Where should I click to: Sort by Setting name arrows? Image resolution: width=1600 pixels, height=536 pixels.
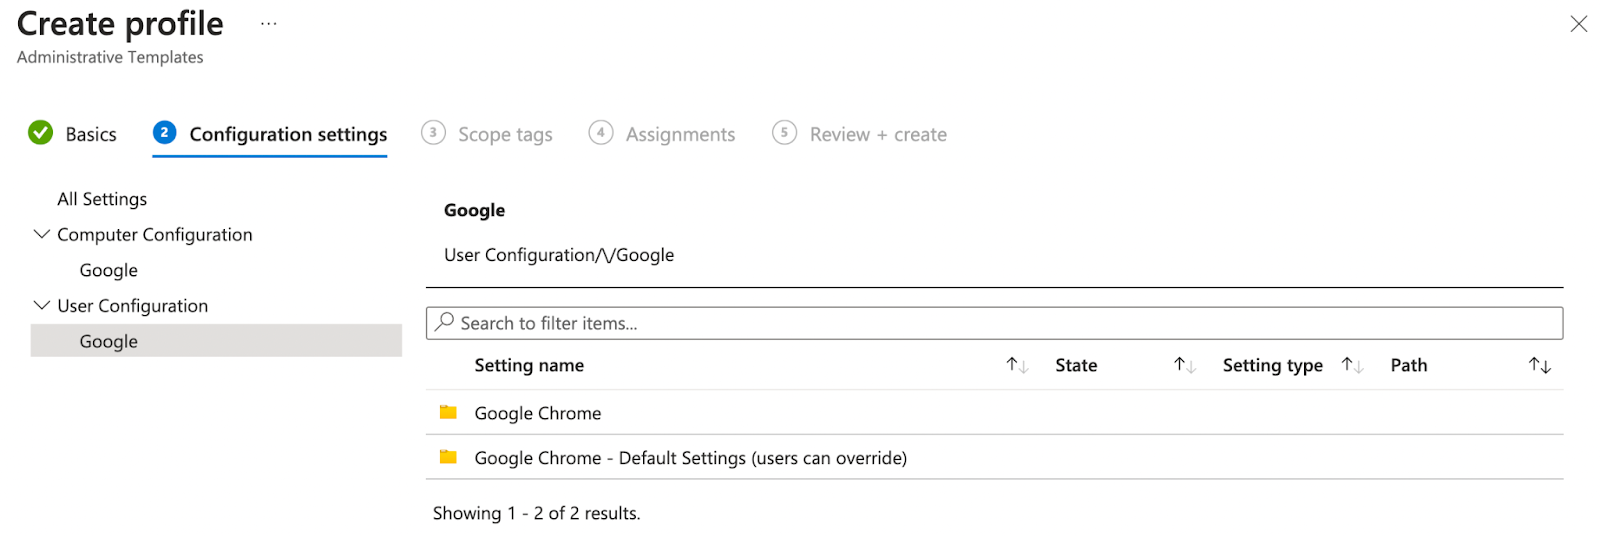[1017, 365]
